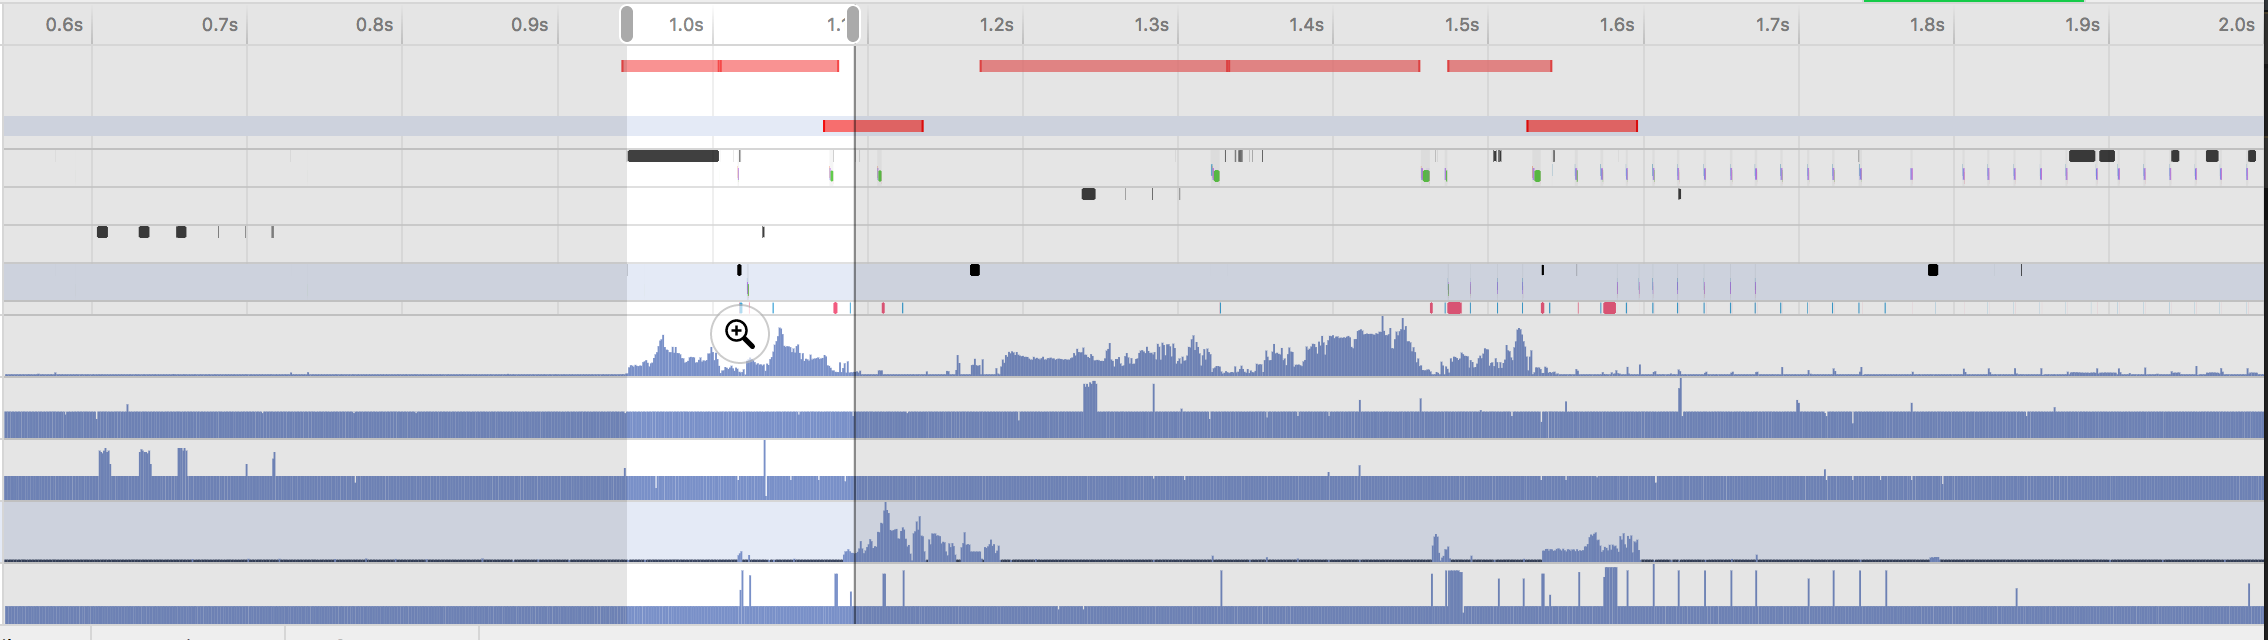Click the 1.3s ruler label
The height and width of the screenshot is (640, 2268).
coord(1151,25)
